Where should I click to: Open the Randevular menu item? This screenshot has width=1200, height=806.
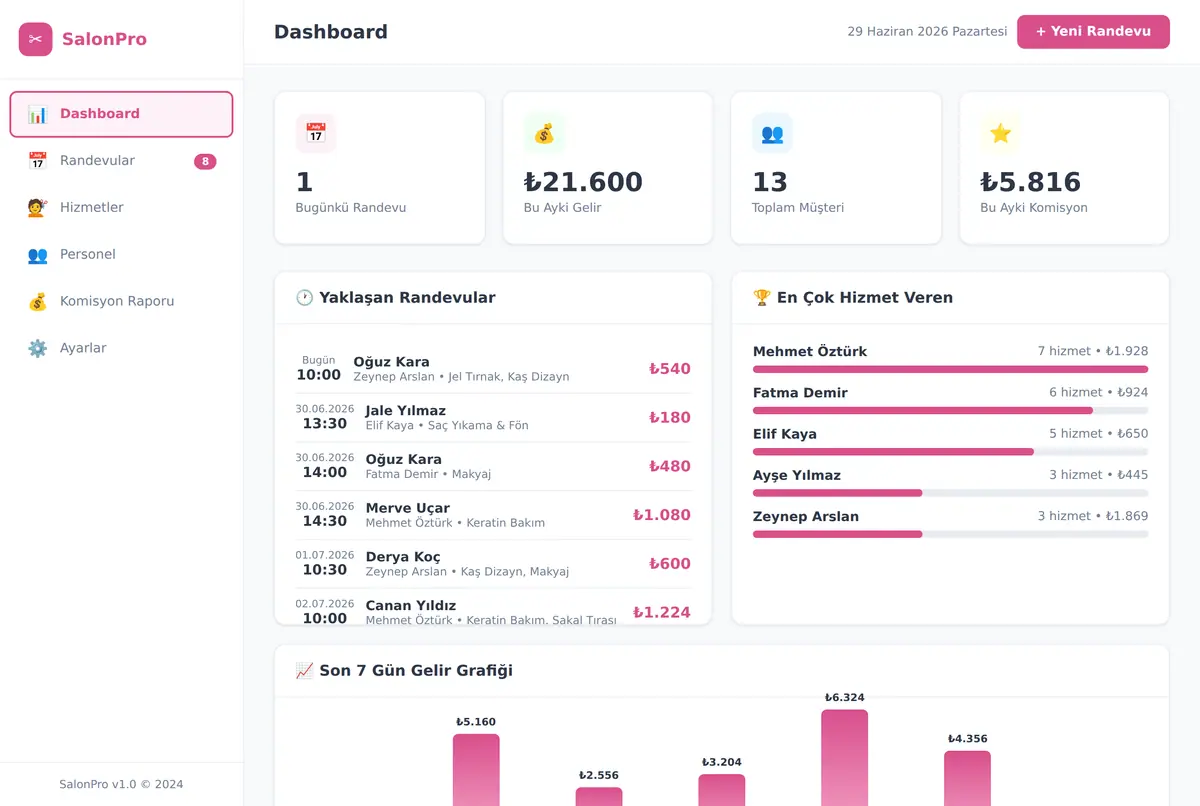pos(121,161)
